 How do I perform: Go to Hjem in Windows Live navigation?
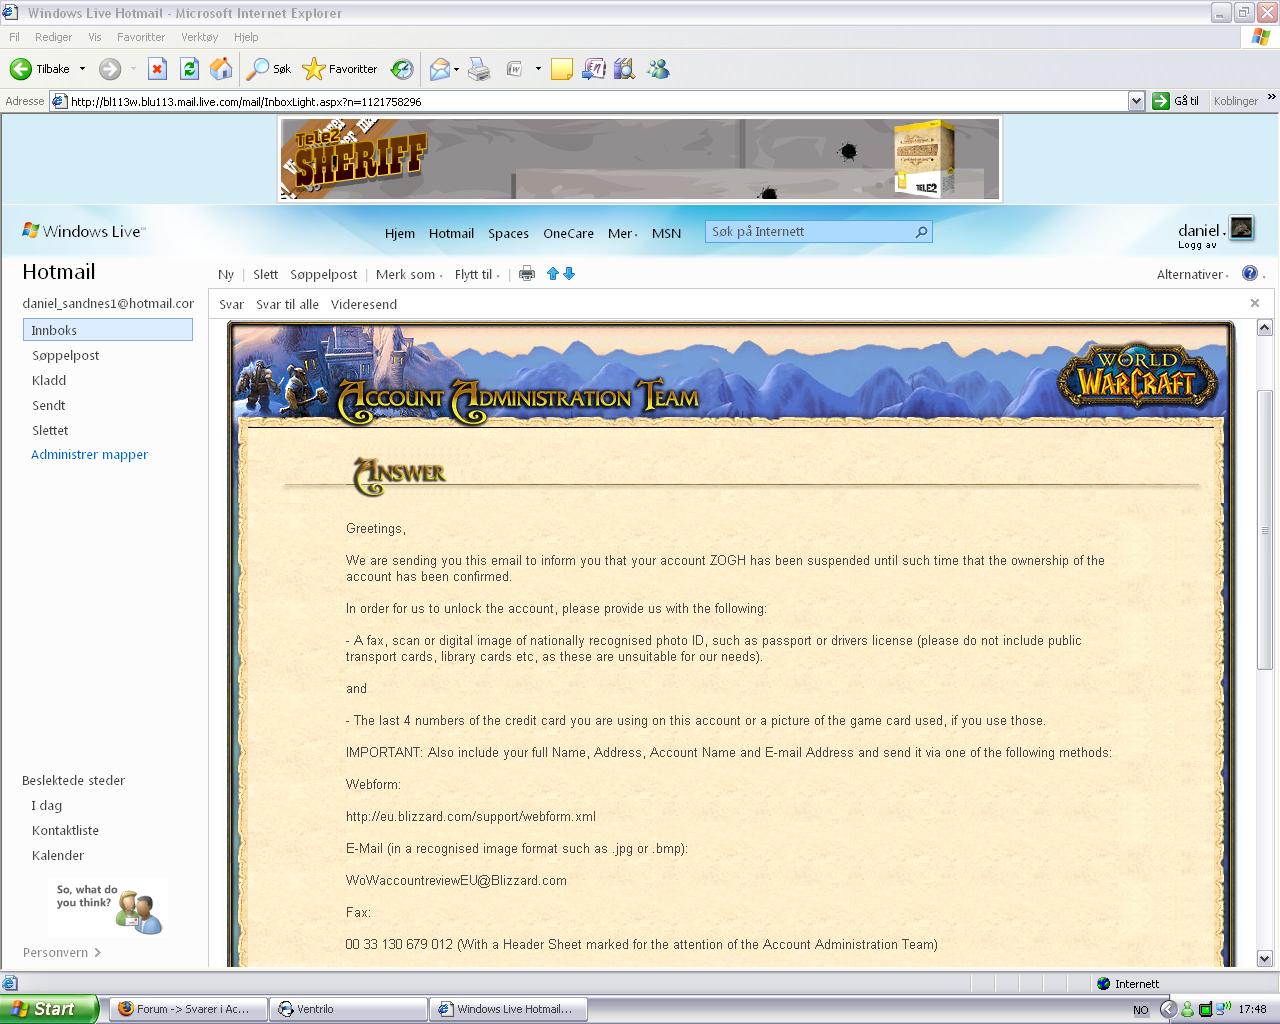400,233
